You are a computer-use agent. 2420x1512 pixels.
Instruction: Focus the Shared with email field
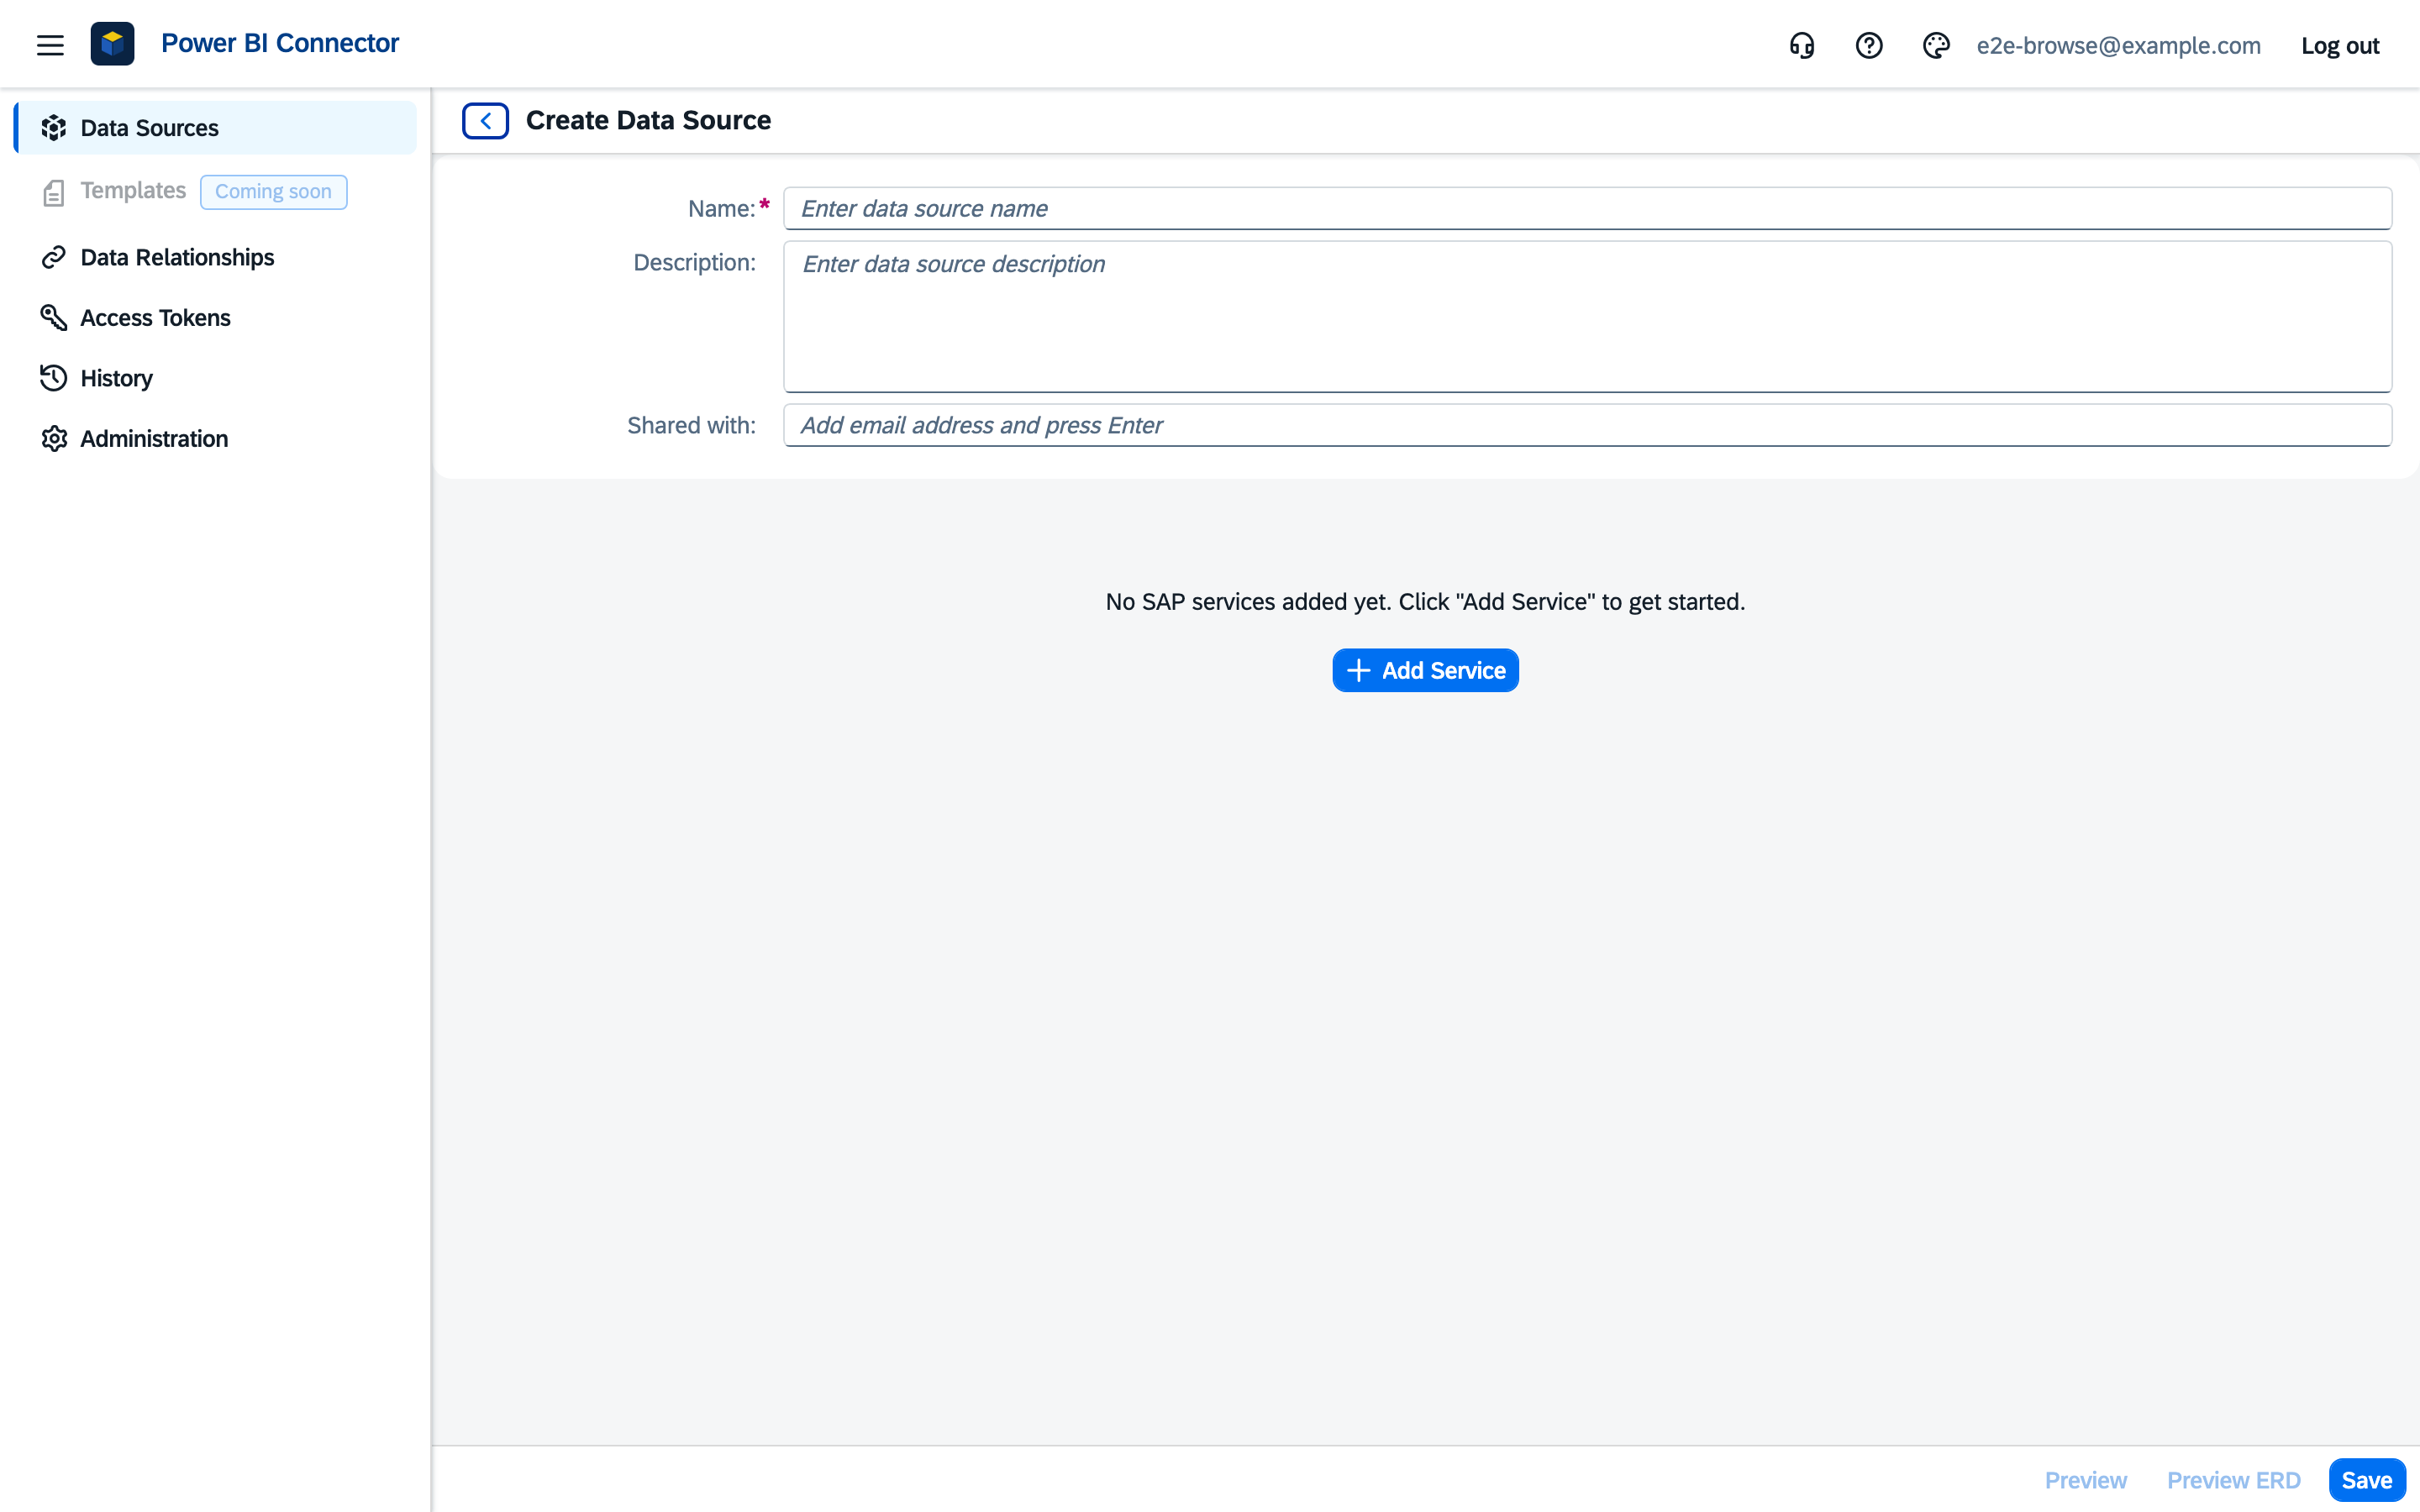coord(1587,425)
